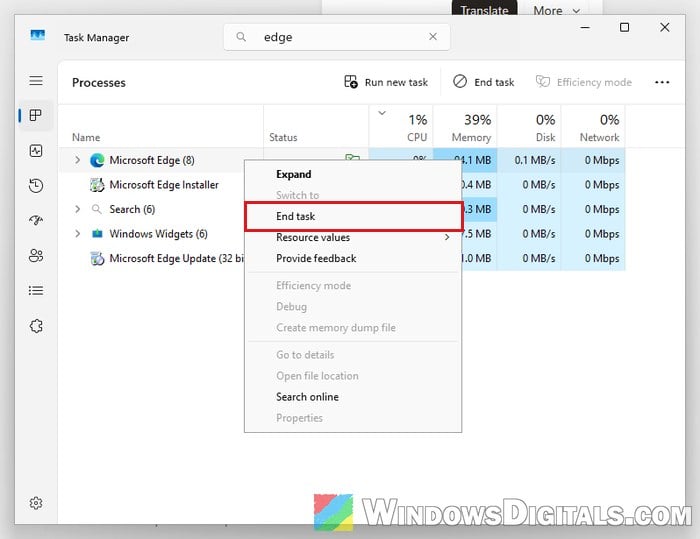The image size is (700, 539).
Task: Click the Windows Widgets process icon
Action: coord(97,234)
